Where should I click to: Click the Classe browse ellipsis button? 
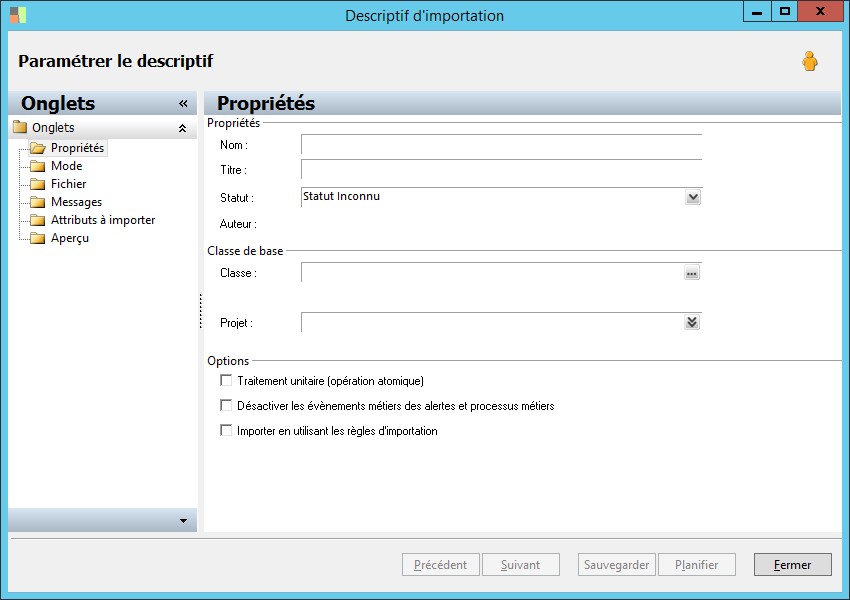point(691,273)
